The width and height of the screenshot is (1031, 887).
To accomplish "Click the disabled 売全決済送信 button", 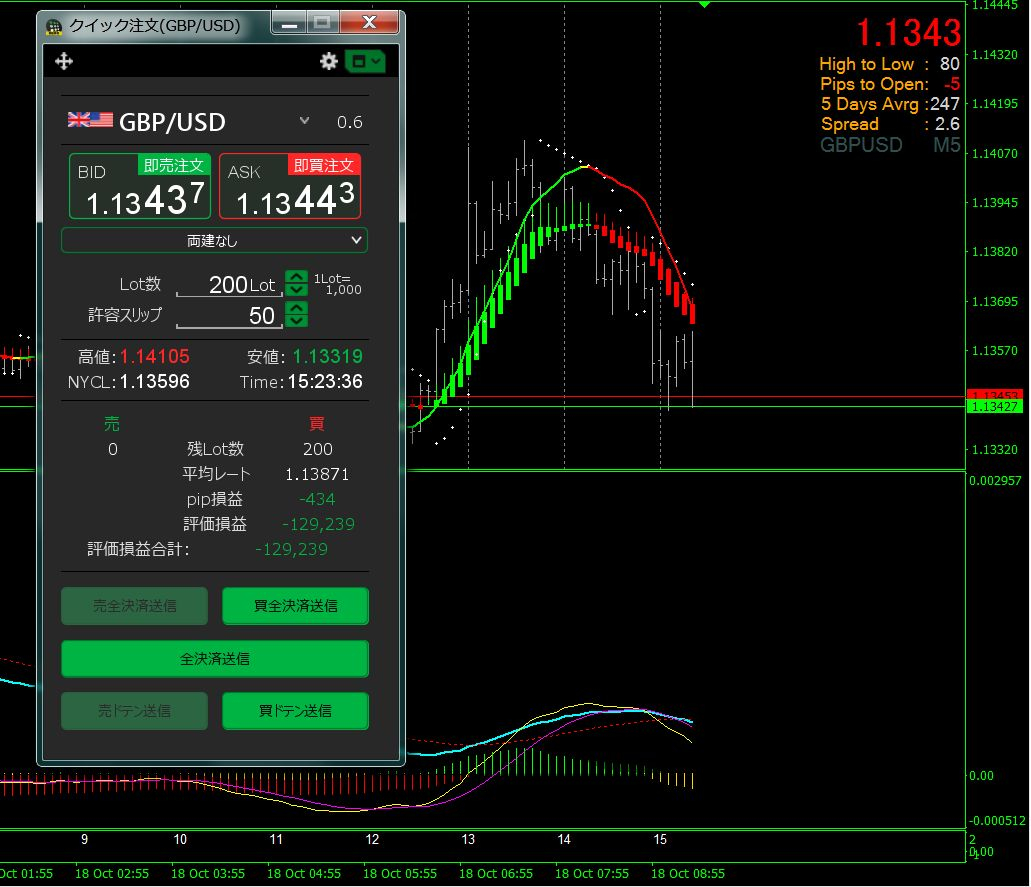I will point(134,606).
